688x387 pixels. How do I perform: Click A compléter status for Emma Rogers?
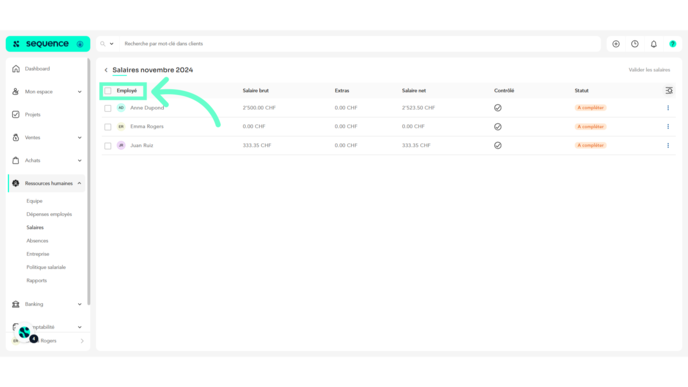pyautogui.click(x=591, y=127)
